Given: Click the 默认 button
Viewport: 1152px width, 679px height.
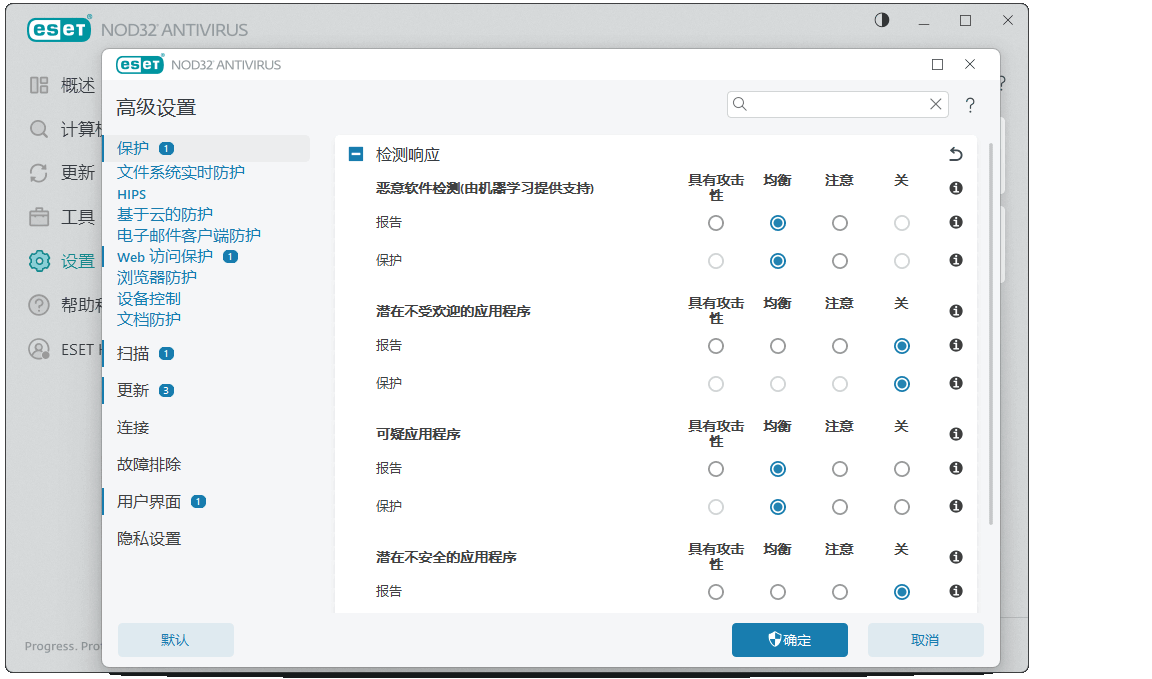Looking at the screenshot, I should [175, 640].
